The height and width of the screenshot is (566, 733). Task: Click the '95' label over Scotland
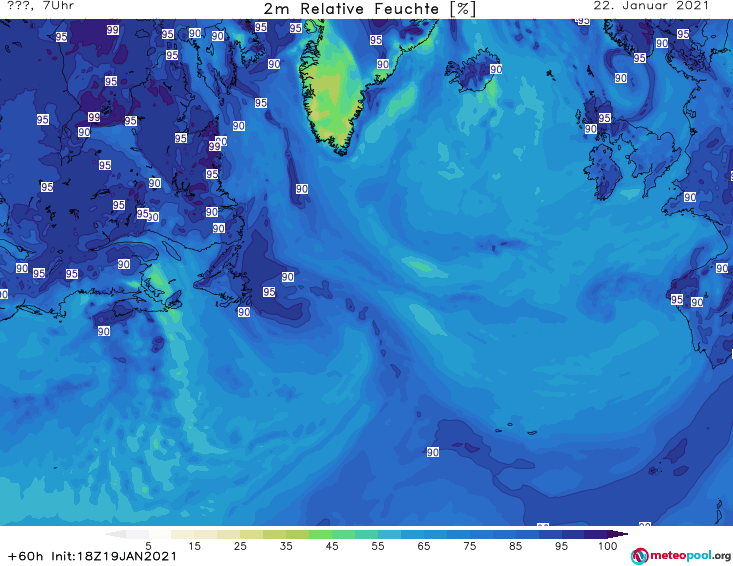604,118
